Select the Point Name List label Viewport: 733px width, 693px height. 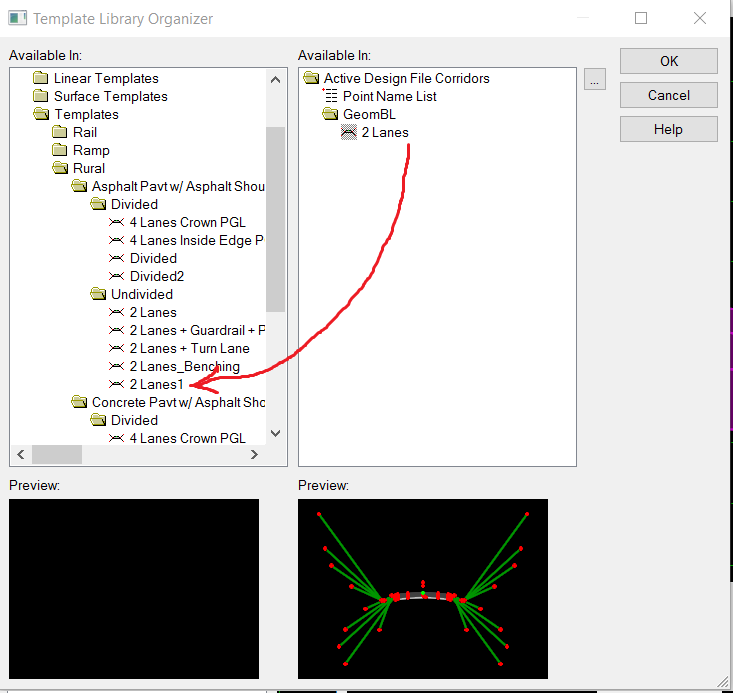click(389, 96)
